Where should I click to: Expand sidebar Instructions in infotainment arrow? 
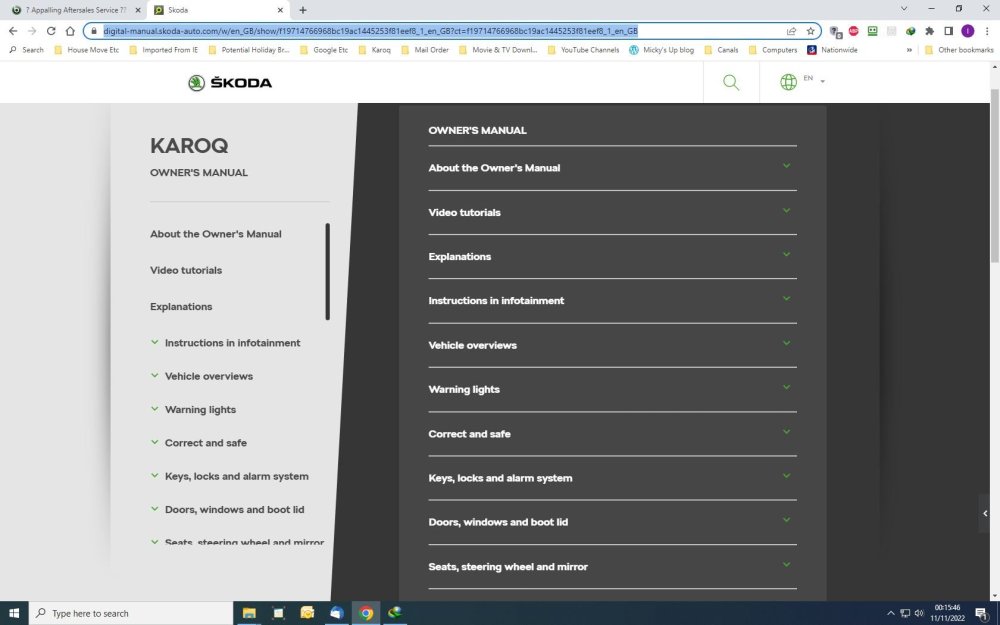pyautogui.click(x=154, y=342)
